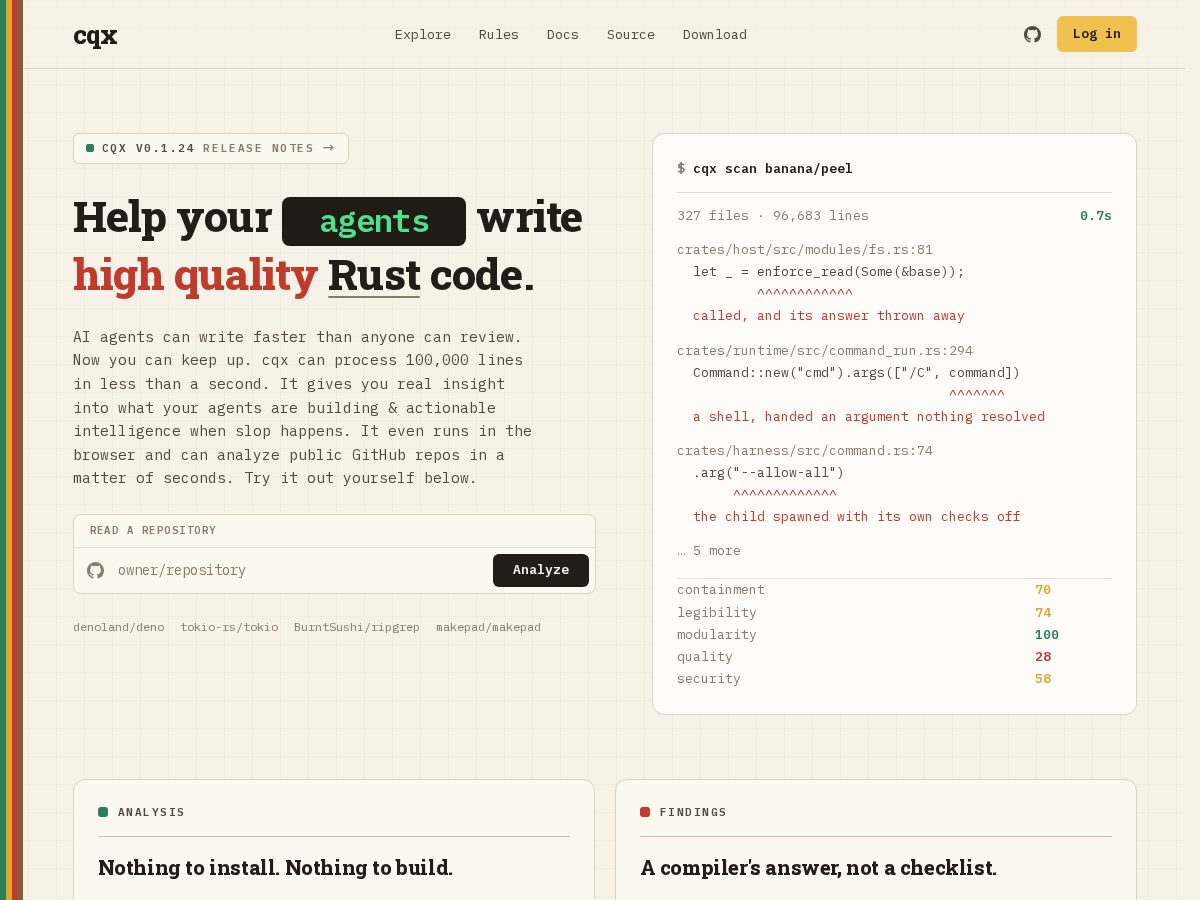Click the '… 5 more' findings text
This screenshot has width=1200, height=900.
coord(709,551)
